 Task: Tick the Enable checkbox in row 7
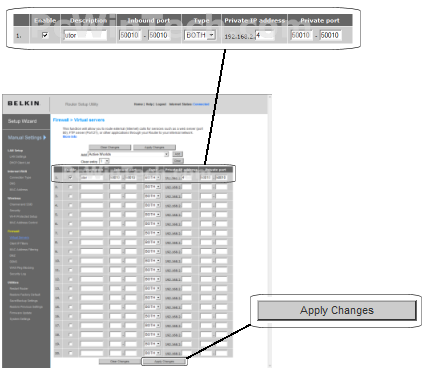(x=70, y=233)
